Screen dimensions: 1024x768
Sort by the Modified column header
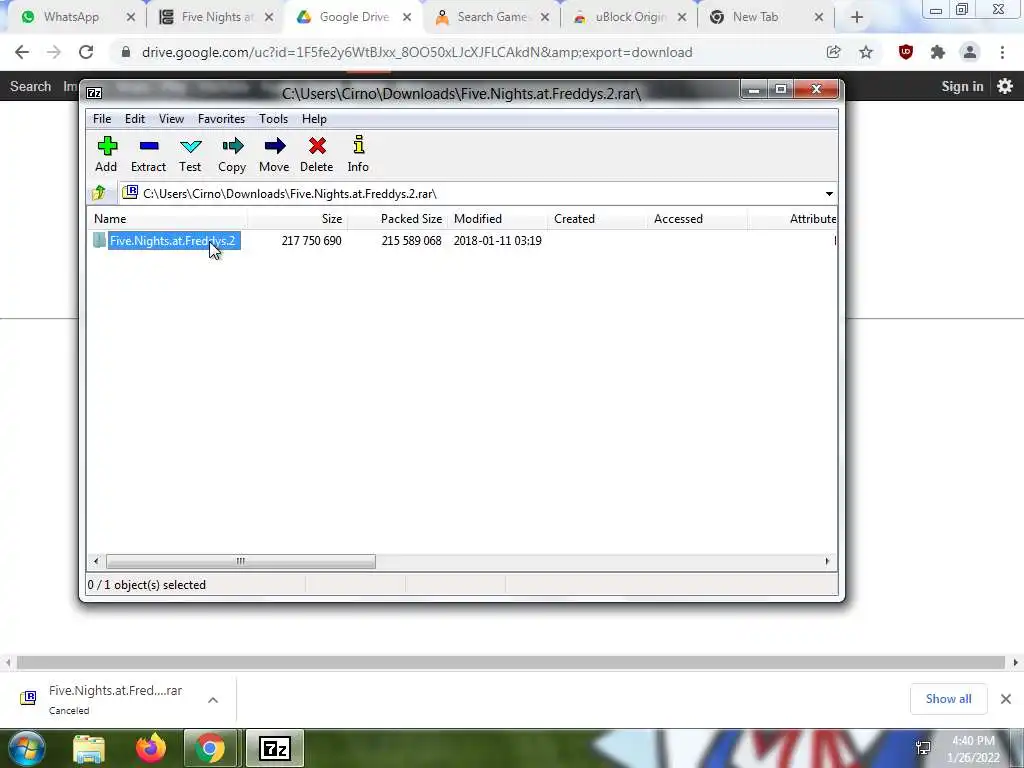pyautogui.click(x=497, y=219)
